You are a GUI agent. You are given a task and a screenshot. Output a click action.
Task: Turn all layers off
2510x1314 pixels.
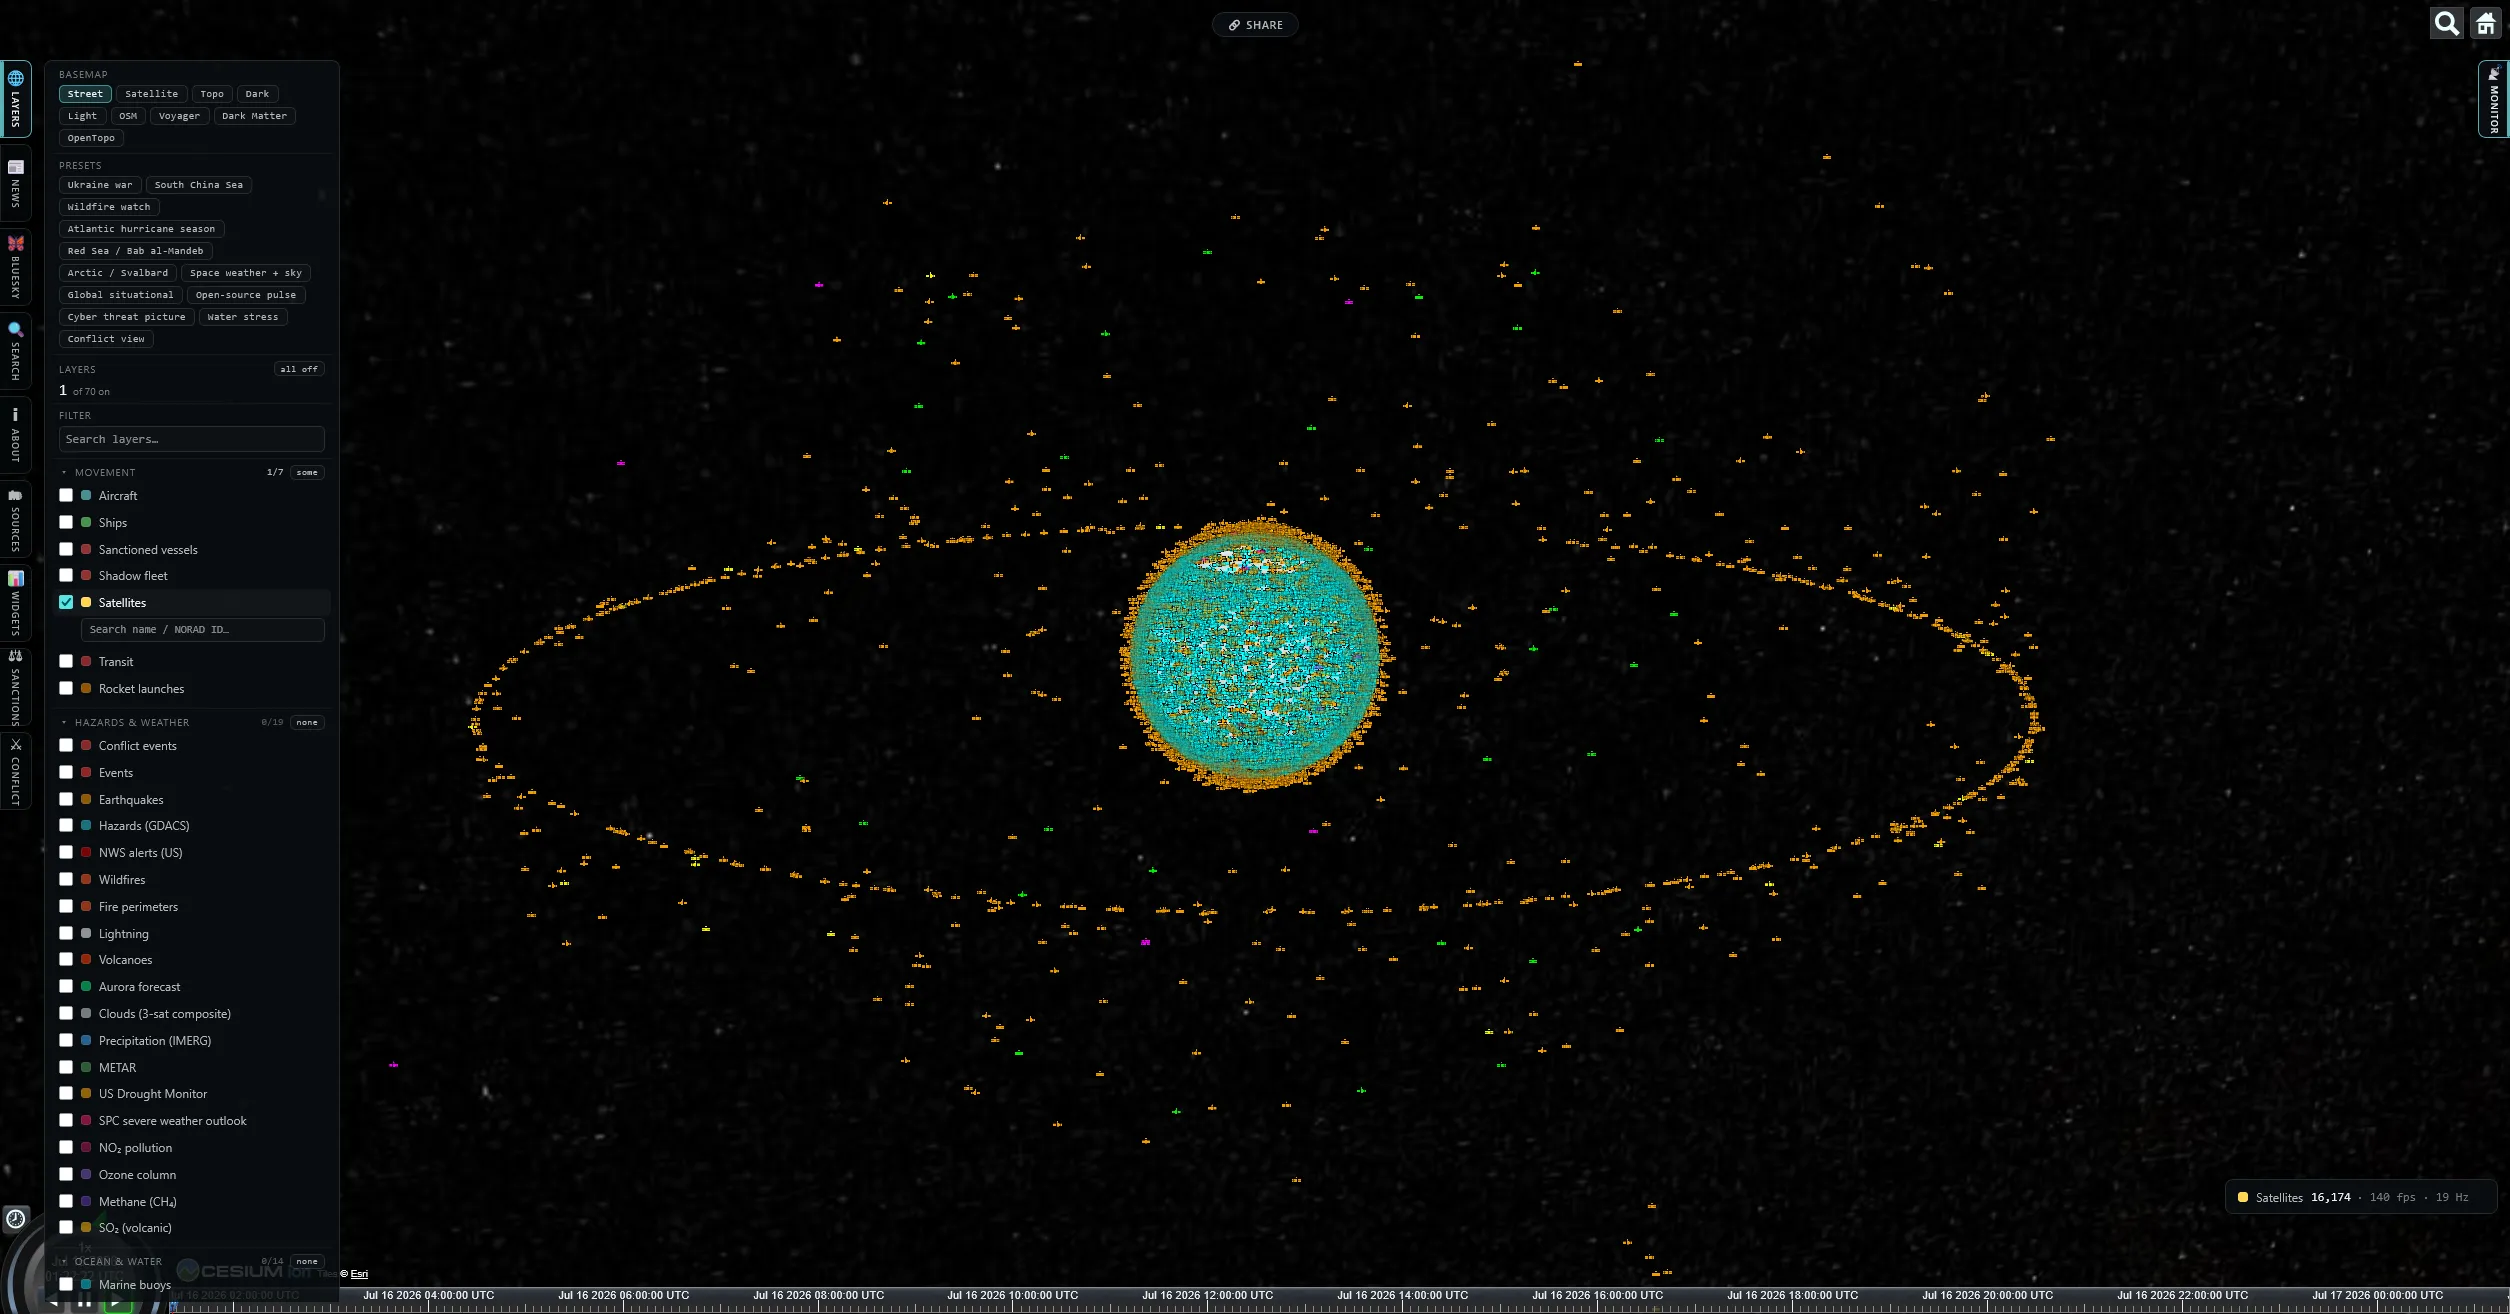click(x=299, y=369)
